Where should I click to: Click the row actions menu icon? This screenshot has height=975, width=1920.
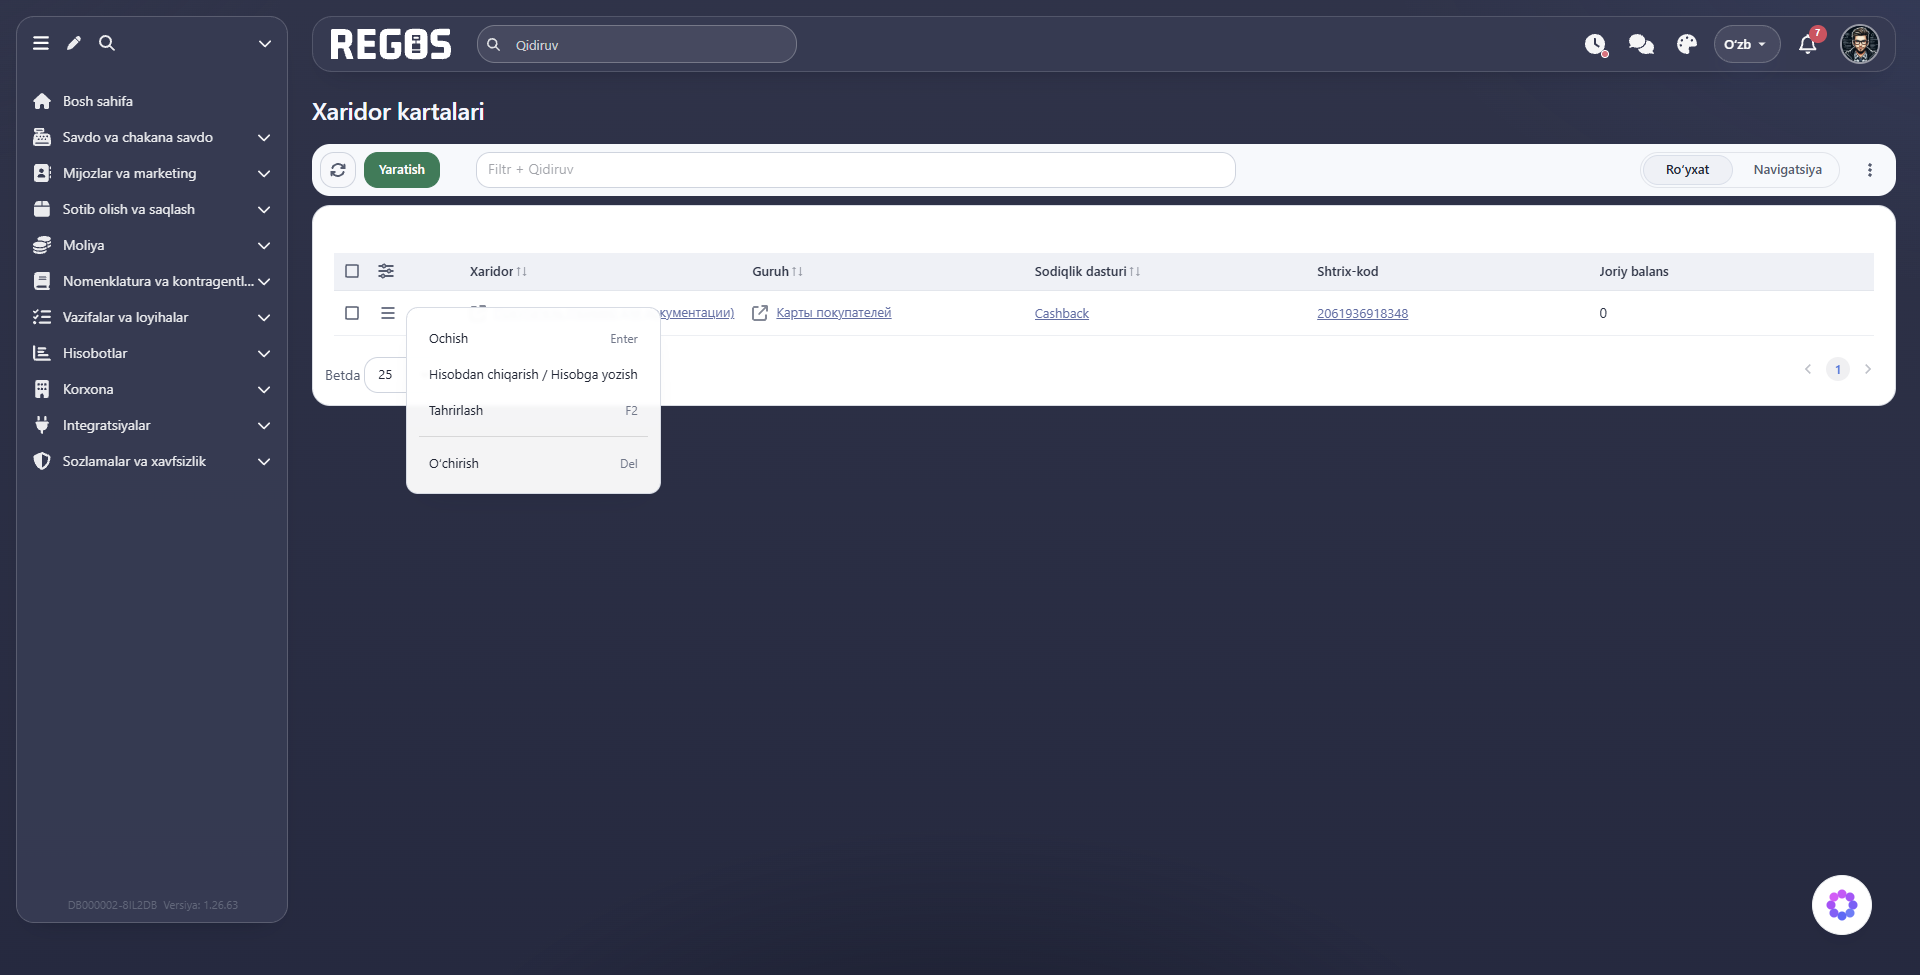tap(388, 313)
